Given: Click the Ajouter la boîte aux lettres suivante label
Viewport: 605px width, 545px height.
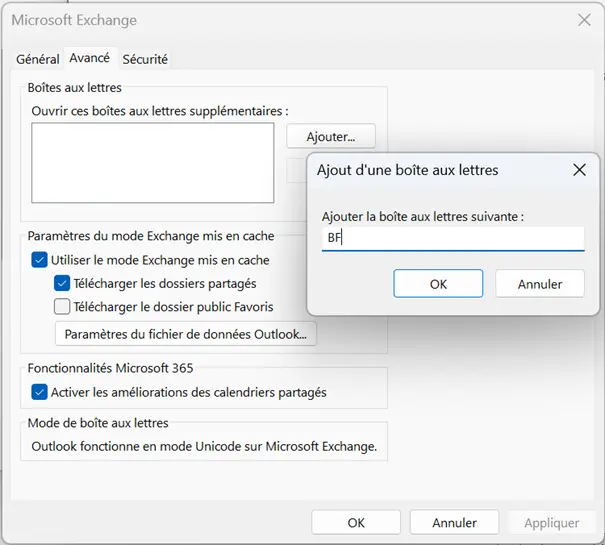Looking at the screenshot, I should 422,217.
